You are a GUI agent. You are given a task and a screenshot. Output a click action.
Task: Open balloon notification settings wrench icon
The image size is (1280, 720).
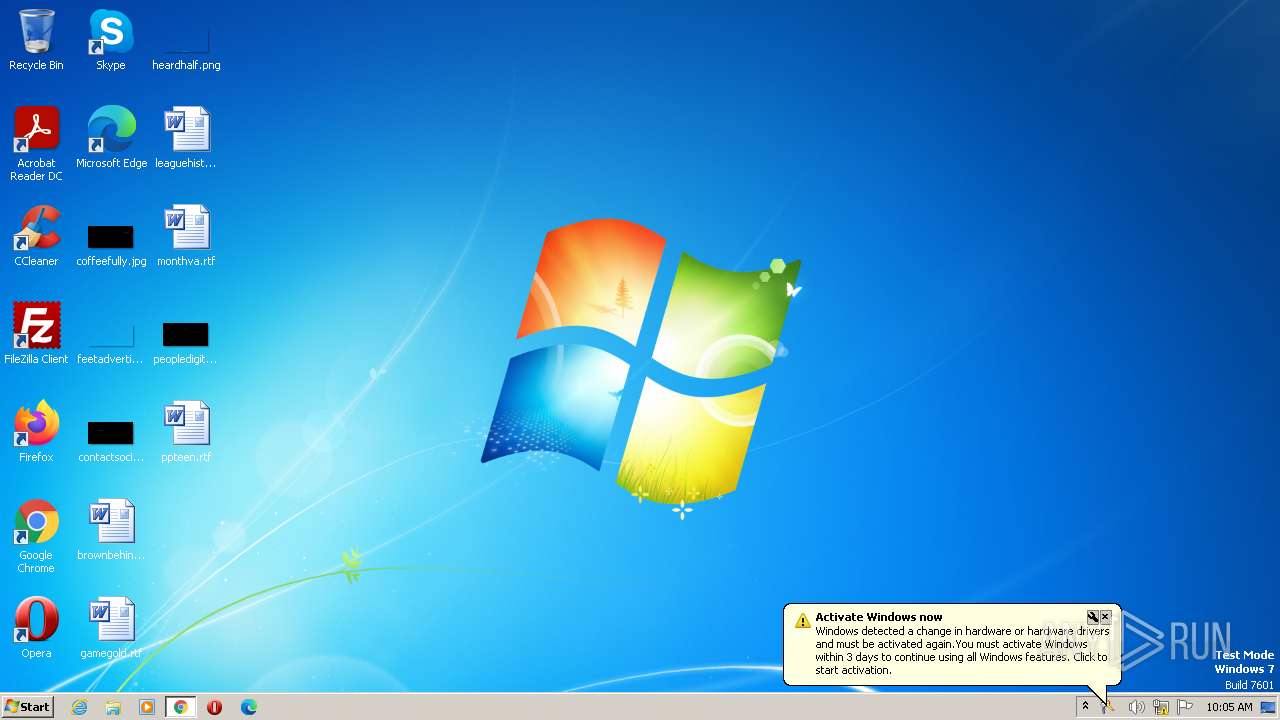click(1093, 617)
